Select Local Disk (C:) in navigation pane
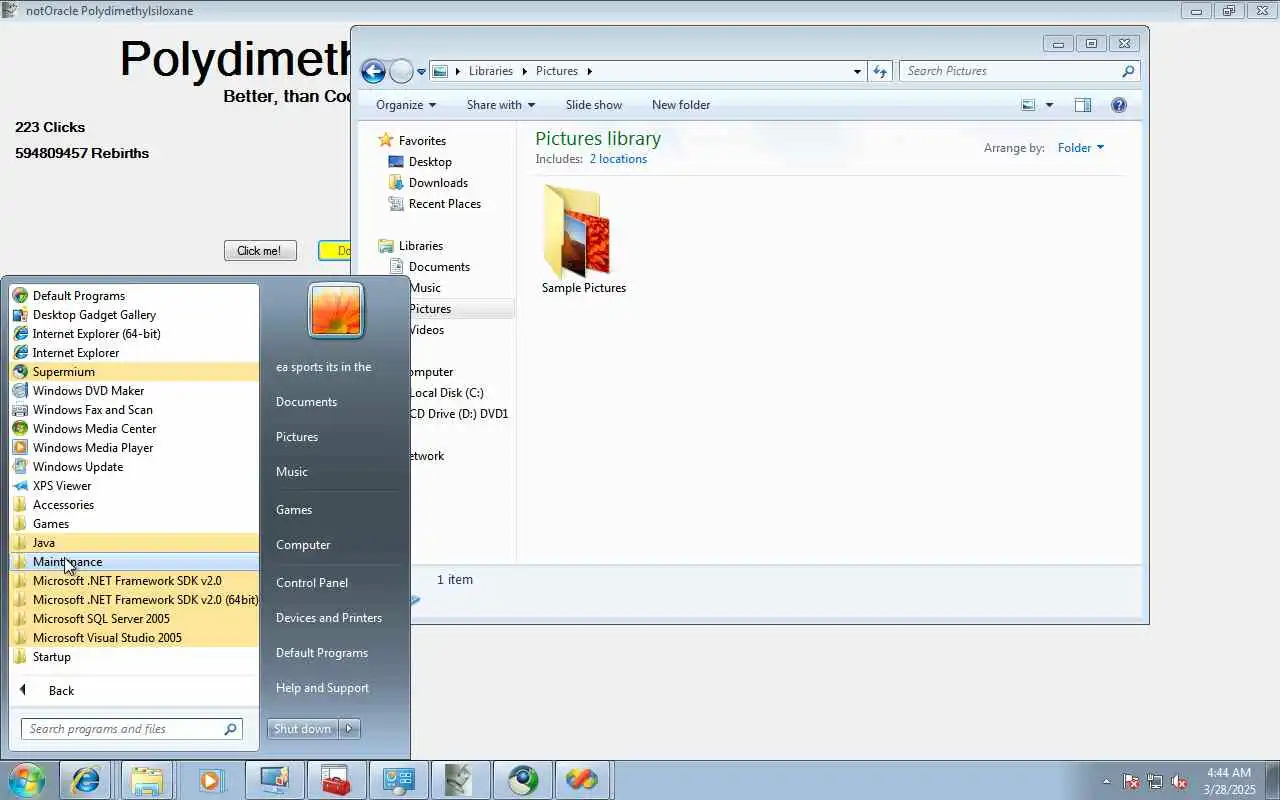This screenshot has height=800, width=1280. click(446, 393)
